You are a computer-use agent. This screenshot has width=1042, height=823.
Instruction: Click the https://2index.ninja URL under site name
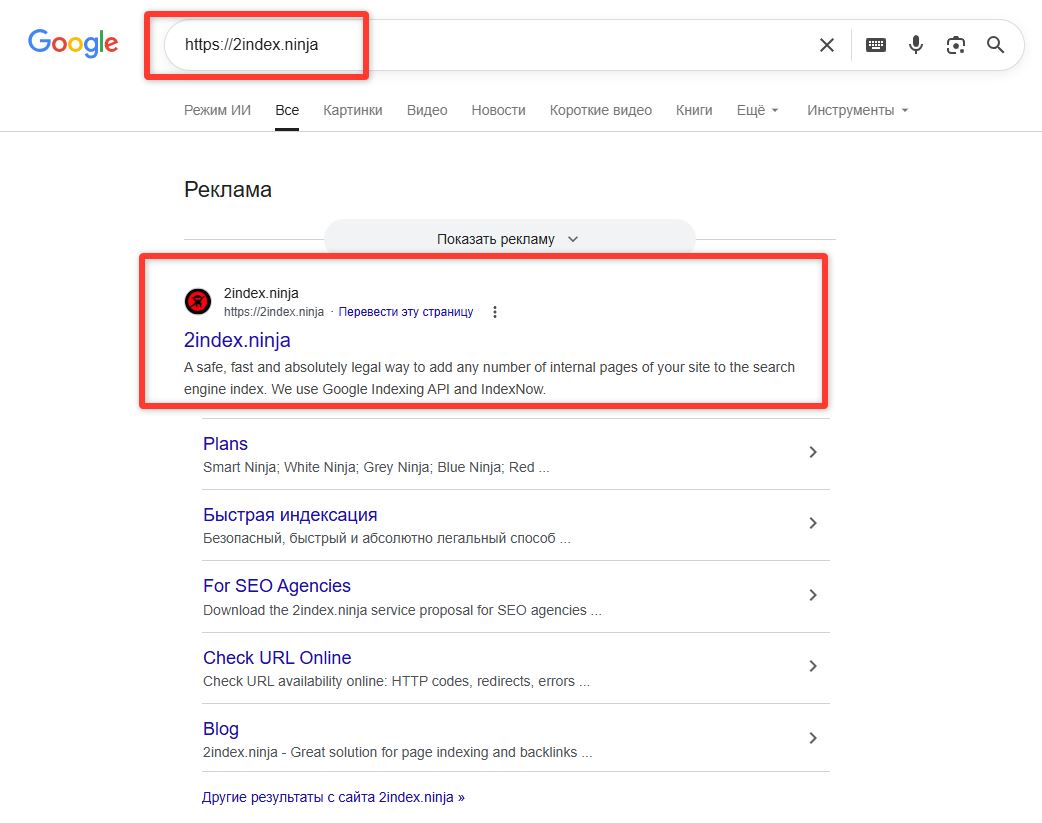click(x=274, y=312)
